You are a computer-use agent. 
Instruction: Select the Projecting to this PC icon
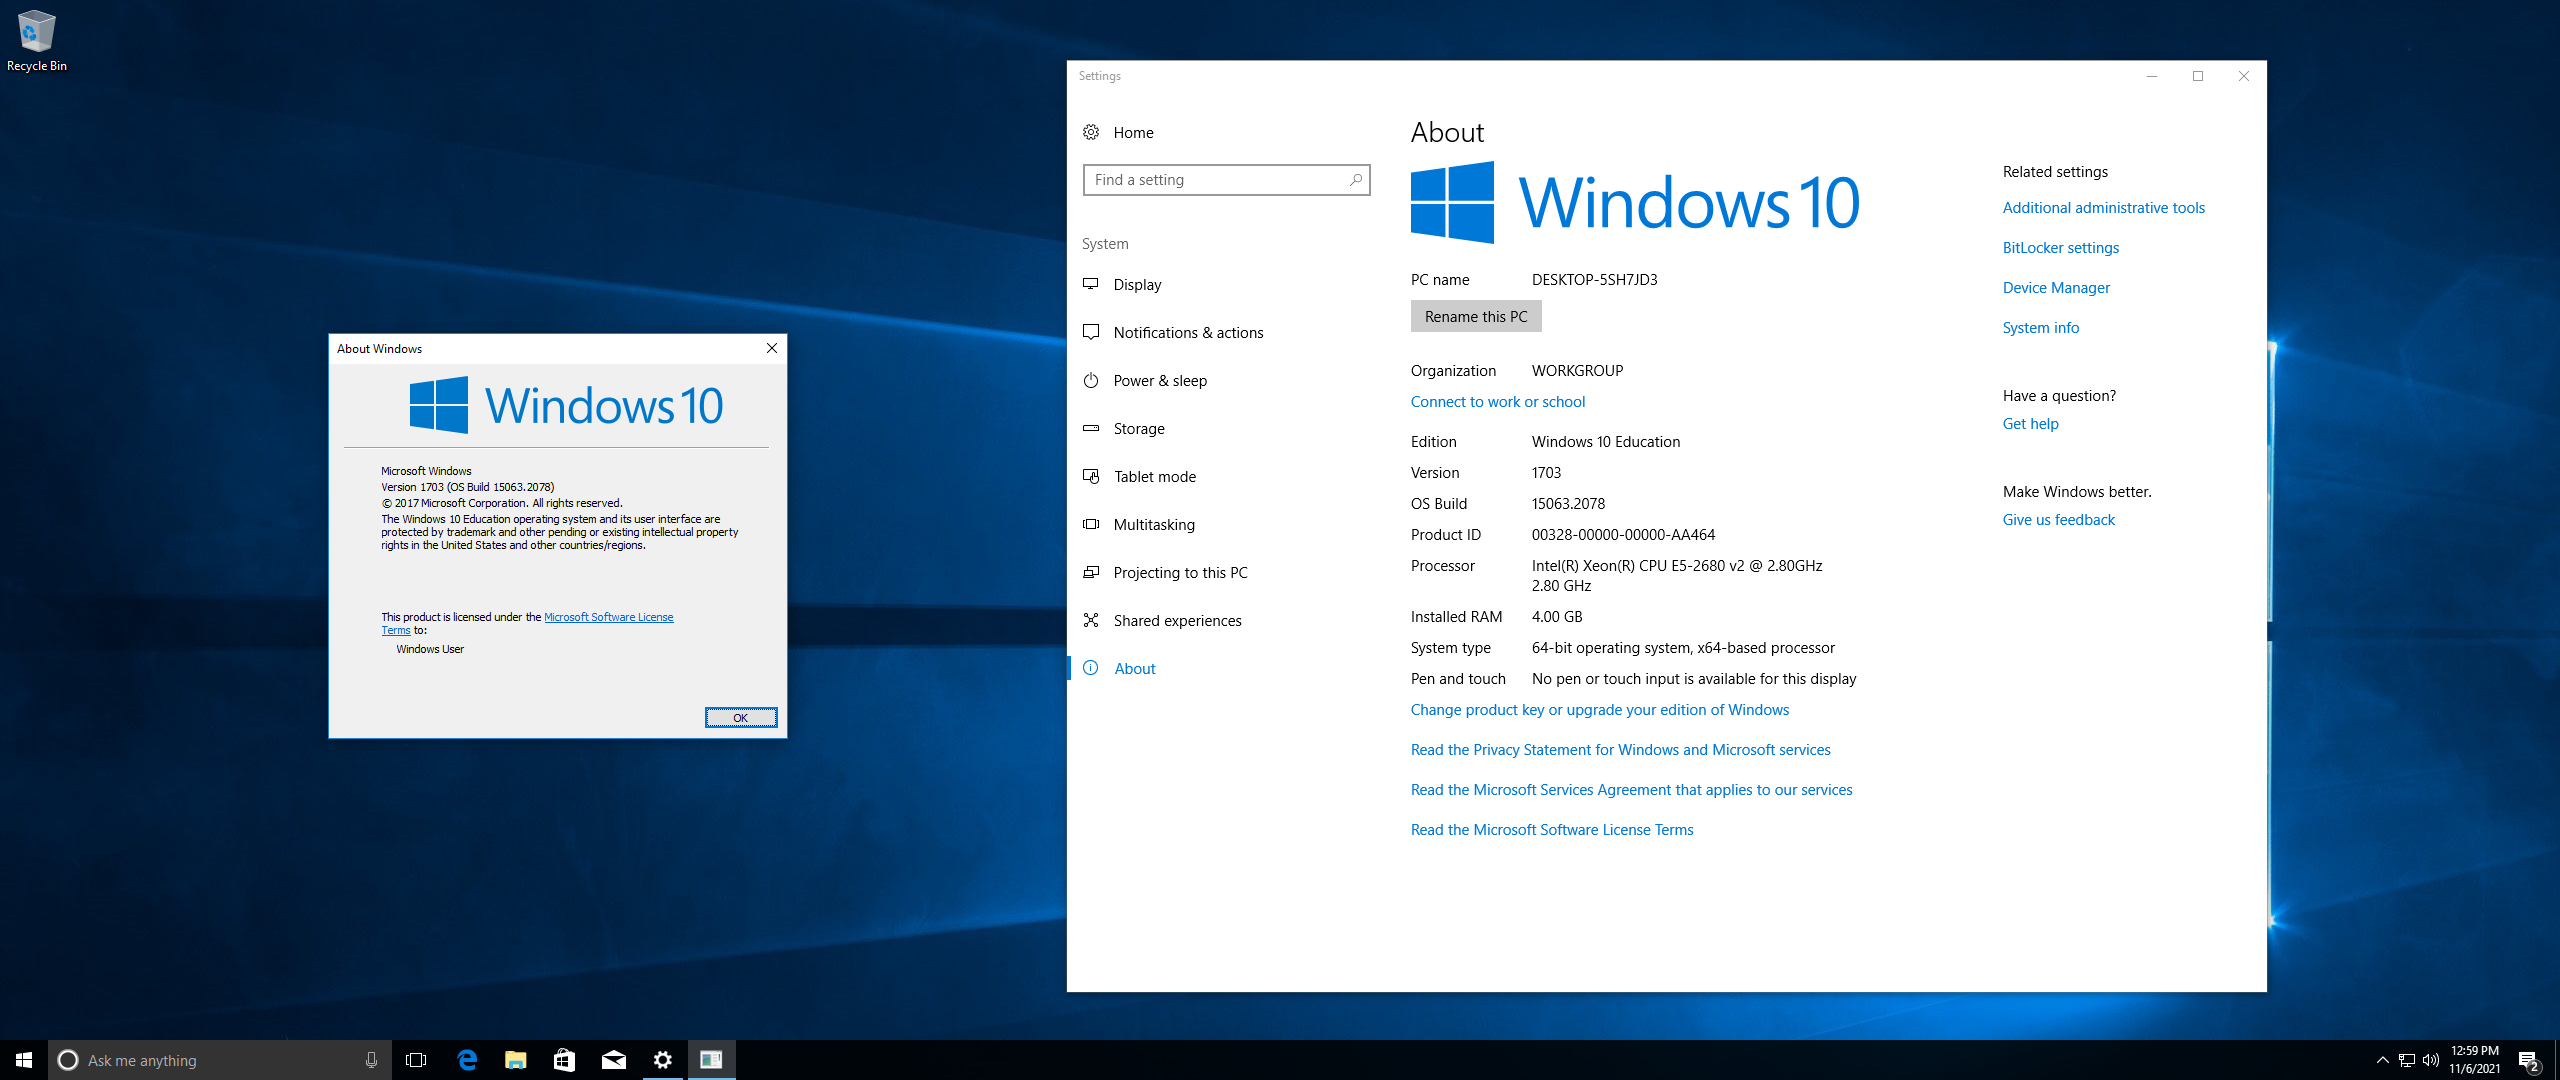point(1091,572)
